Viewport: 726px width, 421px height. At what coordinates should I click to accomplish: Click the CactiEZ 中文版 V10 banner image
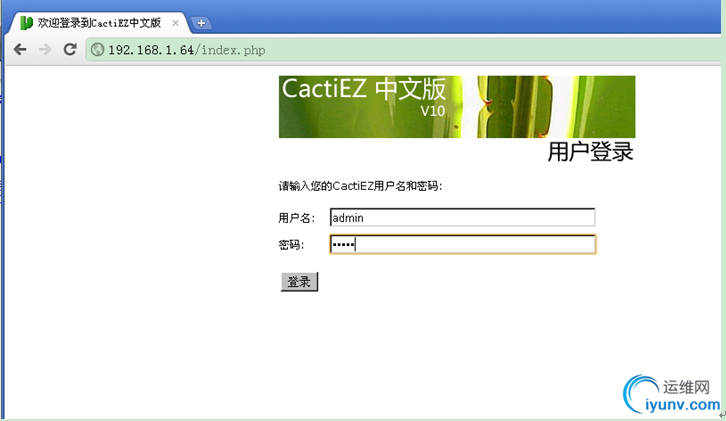click(457, 107)
